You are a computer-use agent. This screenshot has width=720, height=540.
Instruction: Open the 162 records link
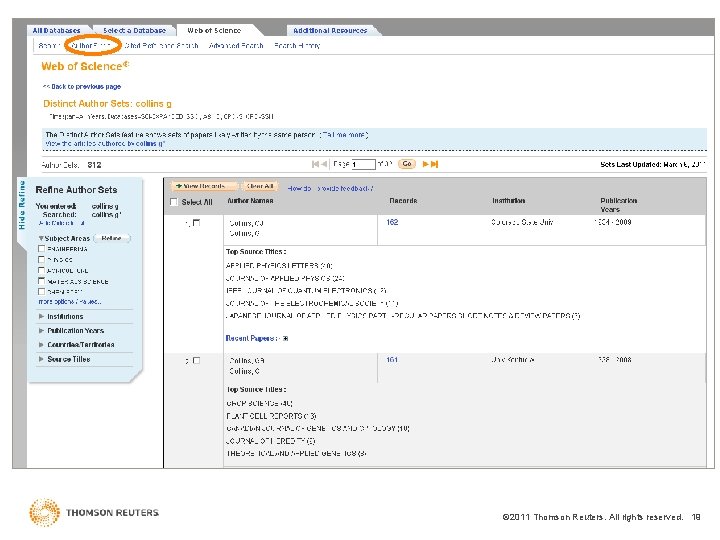392,222
